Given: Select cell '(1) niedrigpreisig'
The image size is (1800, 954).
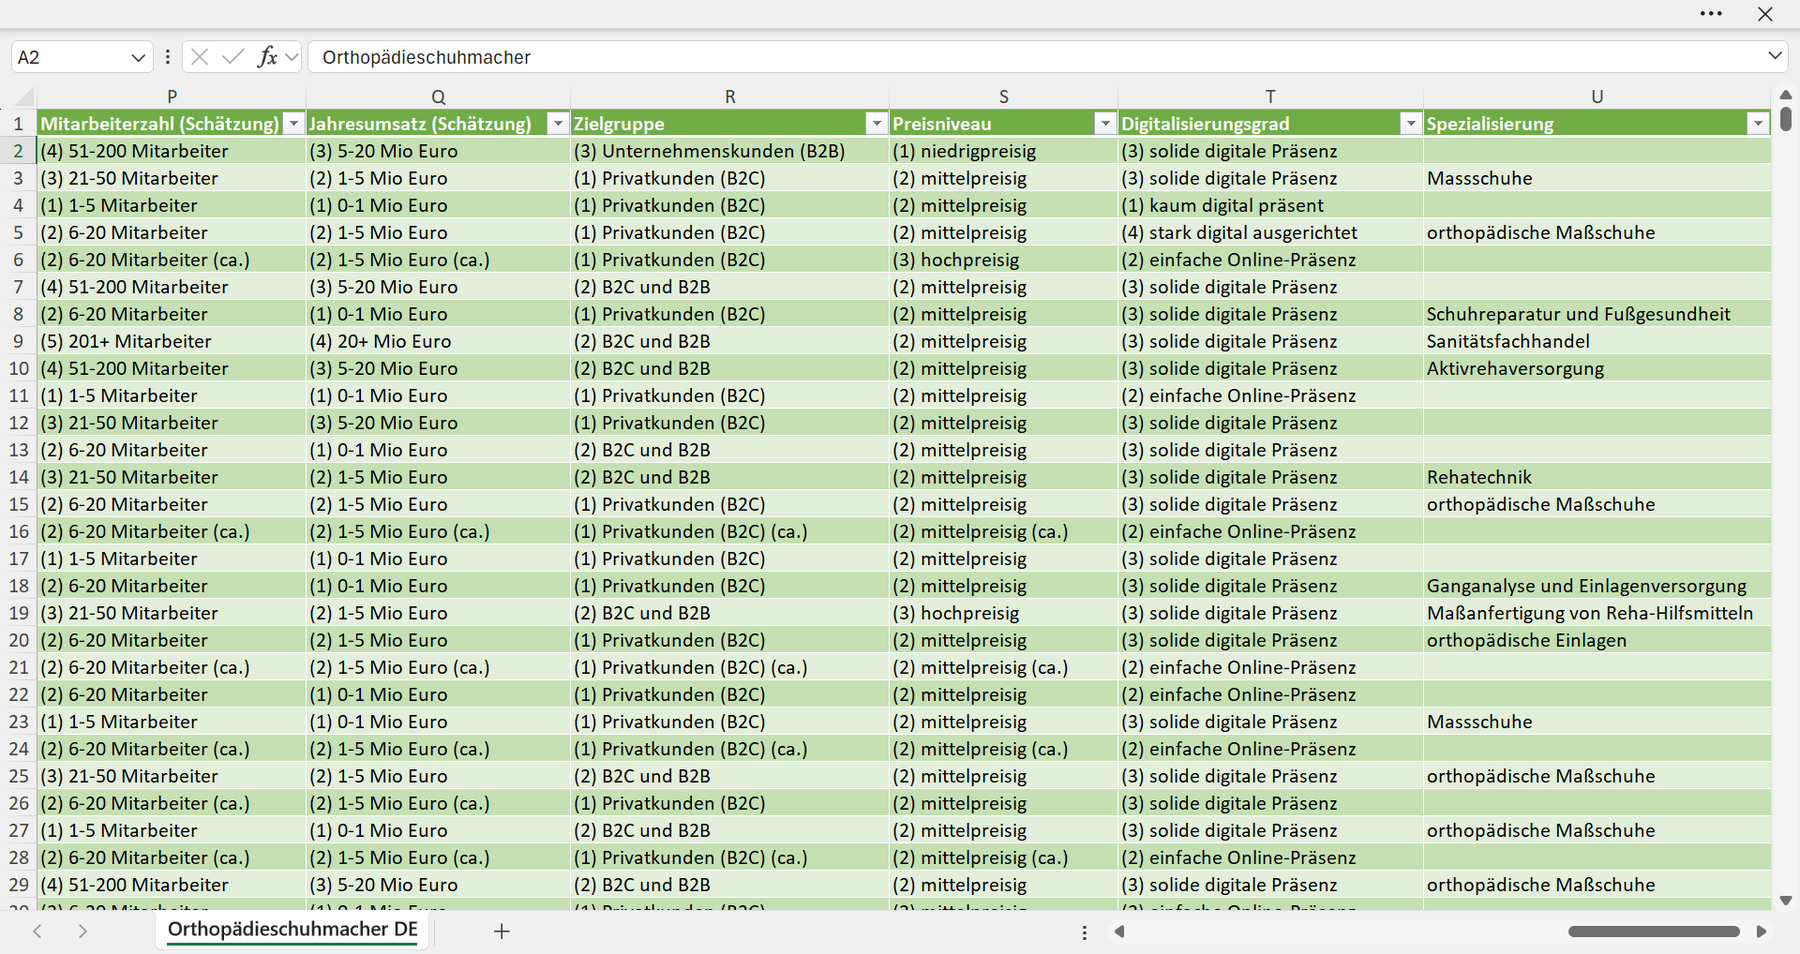Looking at the screenshot, I should tap(1004, 151).
